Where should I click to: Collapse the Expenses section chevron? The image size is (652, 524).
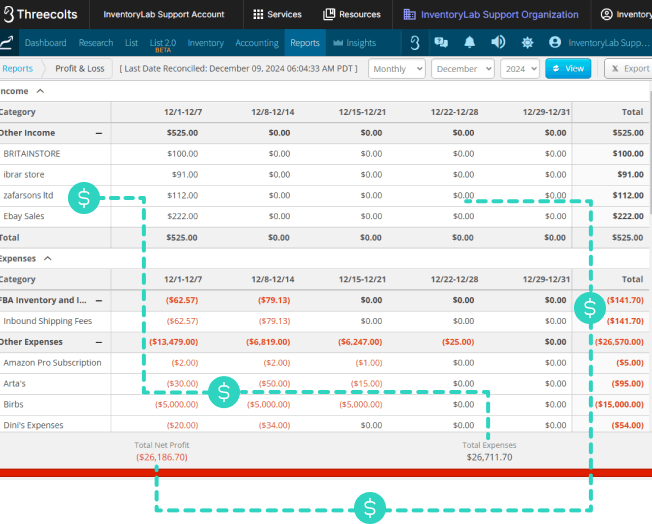tap(48, 259)
